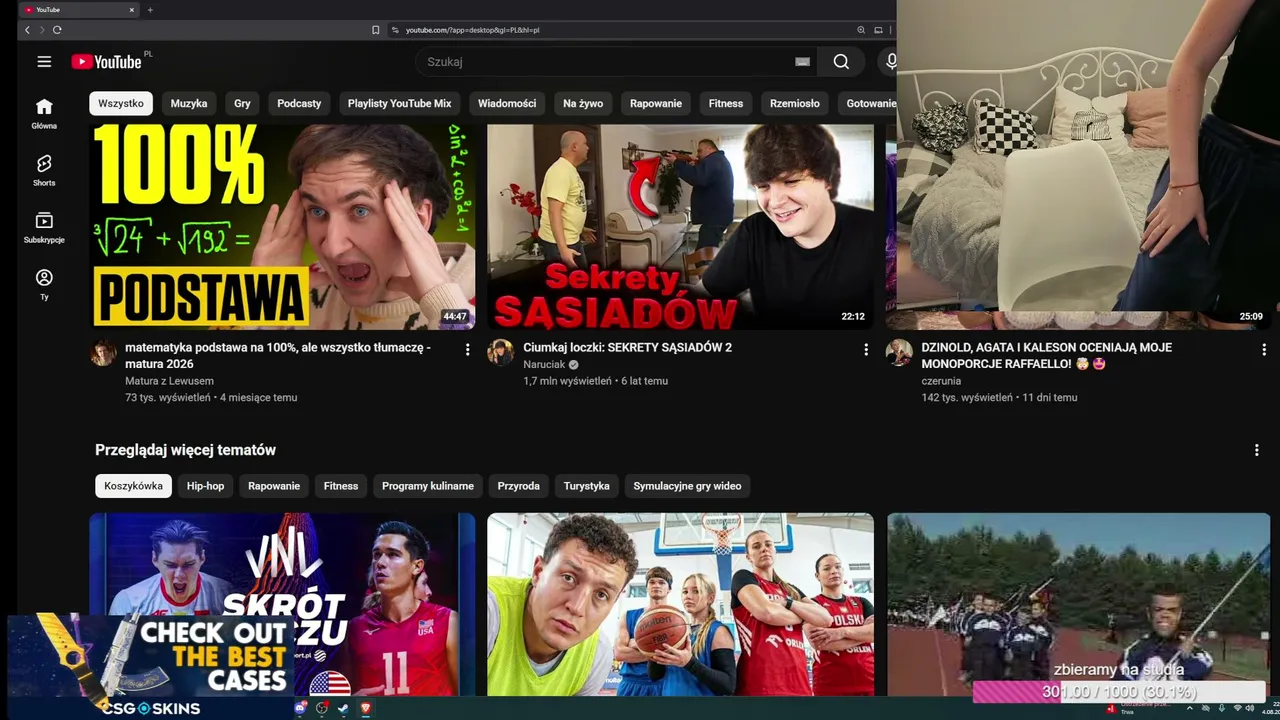Go to Główna in the sidebar
1280x720 pixels.
(x=44, y=114)
